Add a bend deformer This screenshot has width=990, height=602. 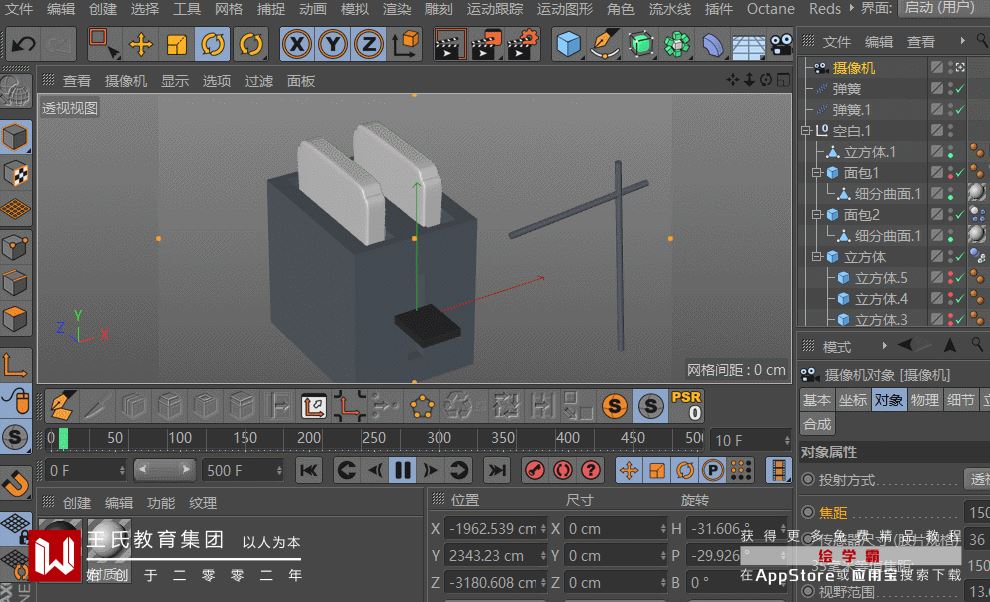pos(712,44)
